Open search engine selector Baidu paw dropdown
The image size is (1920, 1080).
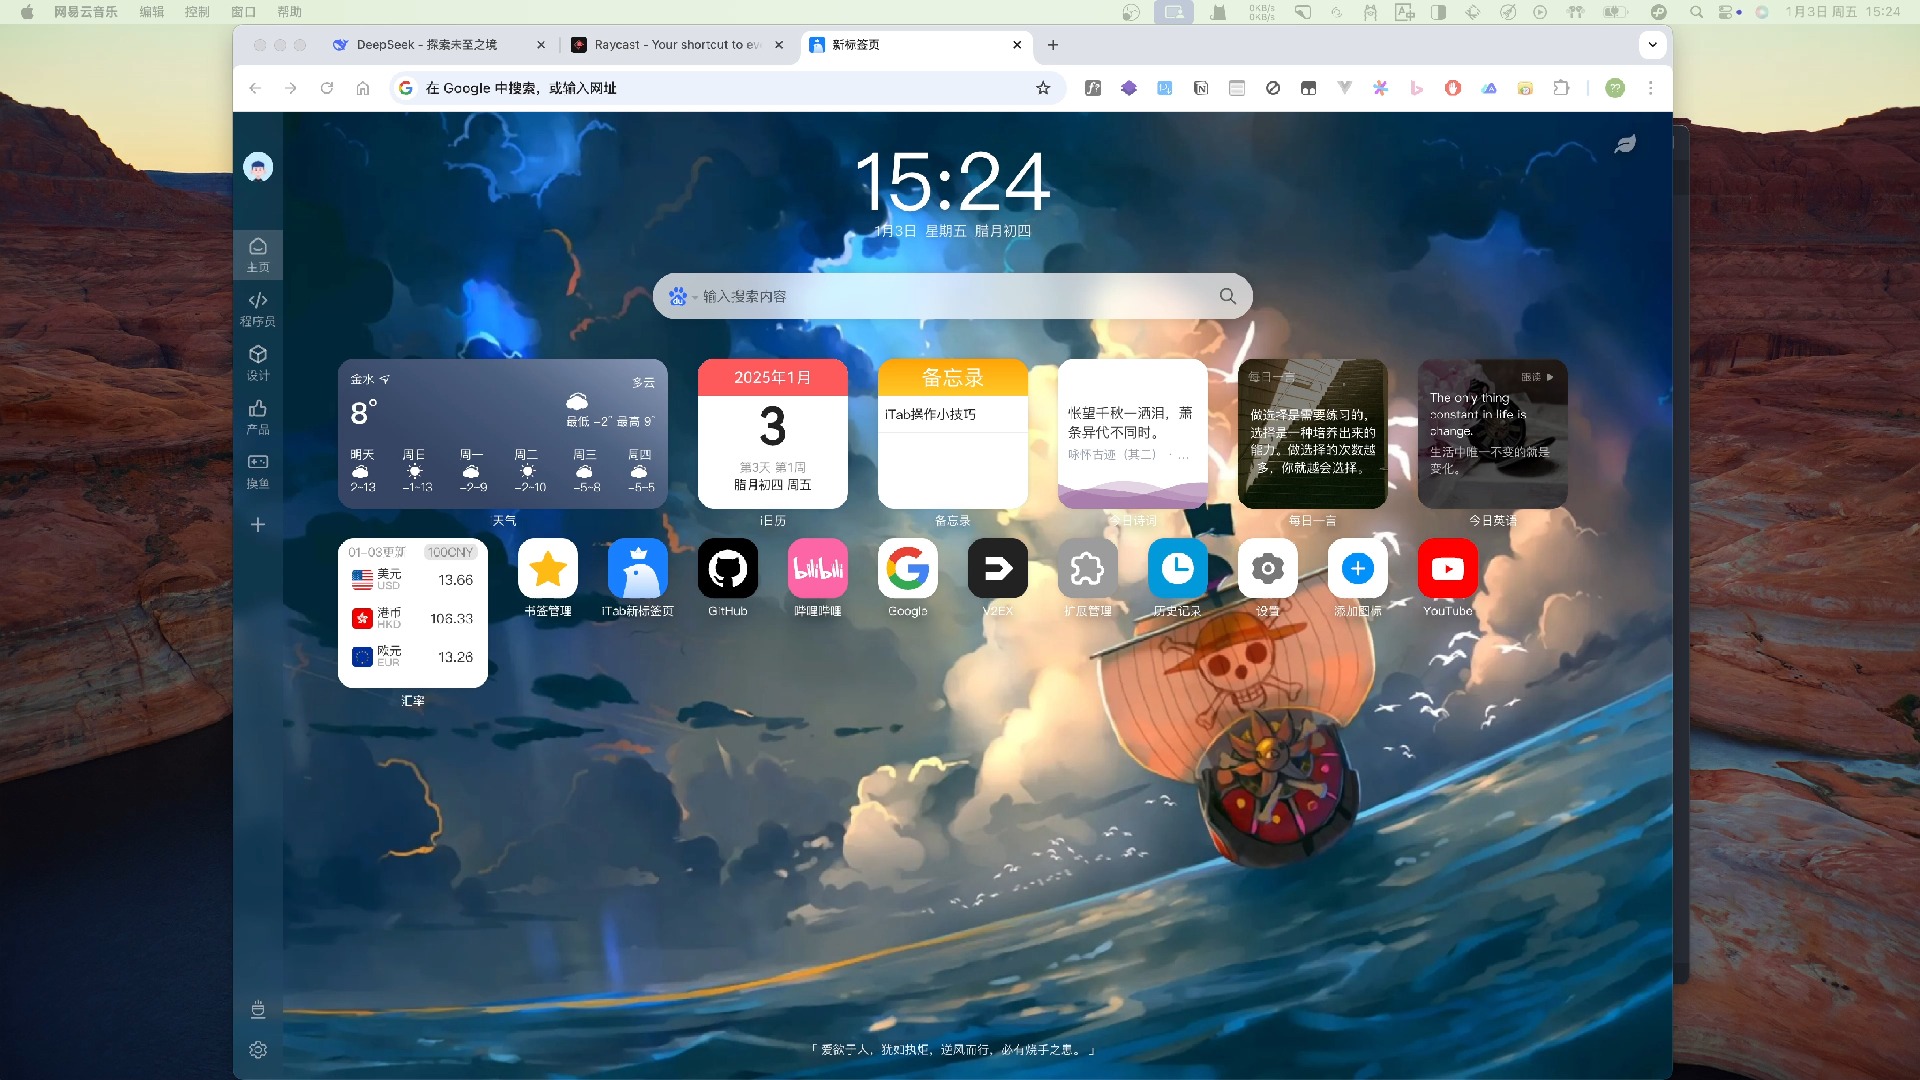pyautogui.click(x=683, y=296)
